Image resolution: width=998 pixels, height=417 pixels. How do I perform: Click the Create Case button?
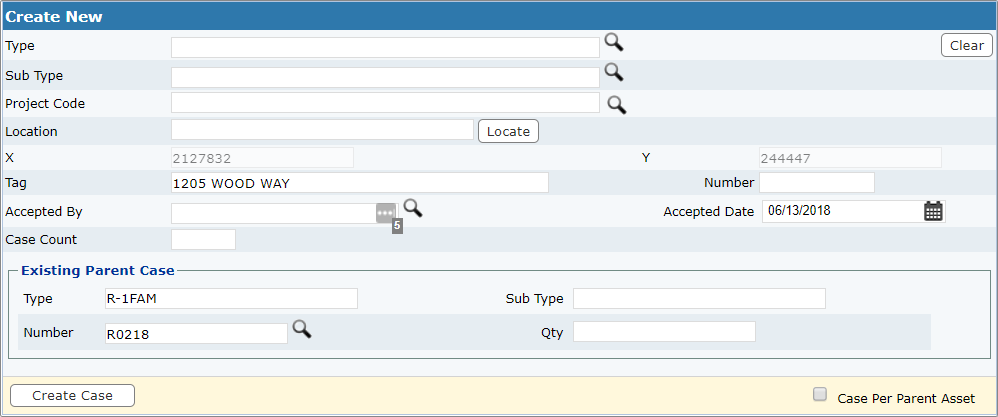[x=73, y=395]
